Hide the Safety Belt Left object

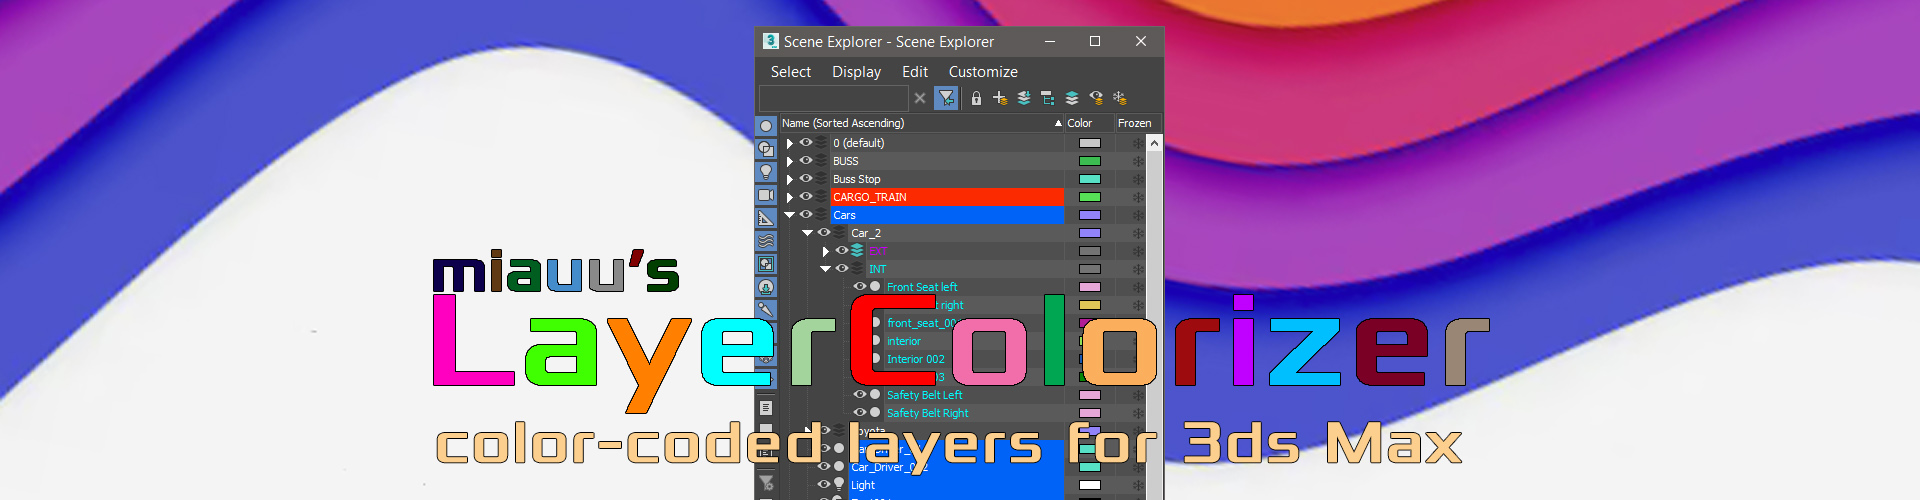coord(859,395)
